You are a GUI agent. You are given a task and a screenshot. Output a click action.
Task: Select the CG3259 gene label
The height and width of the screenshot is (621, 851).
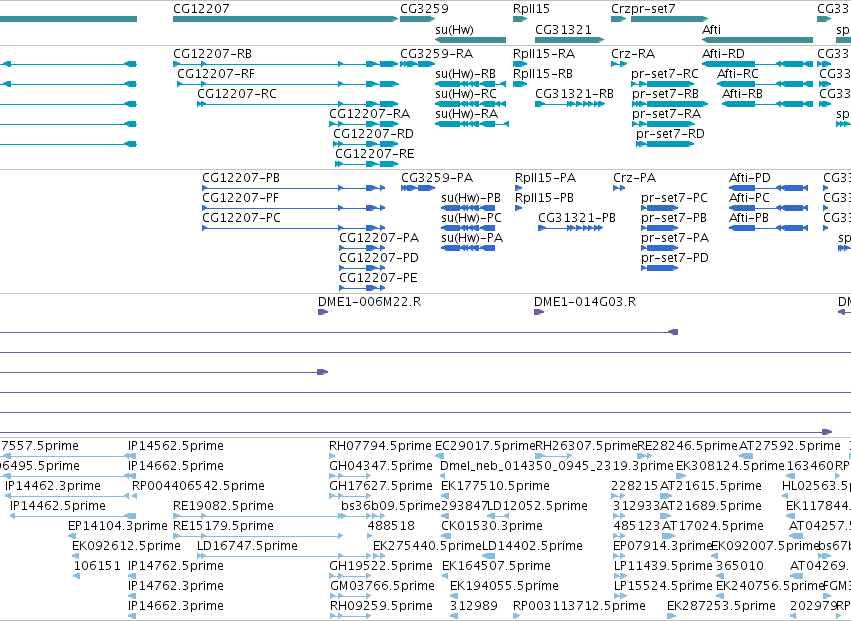pos(424,9)
